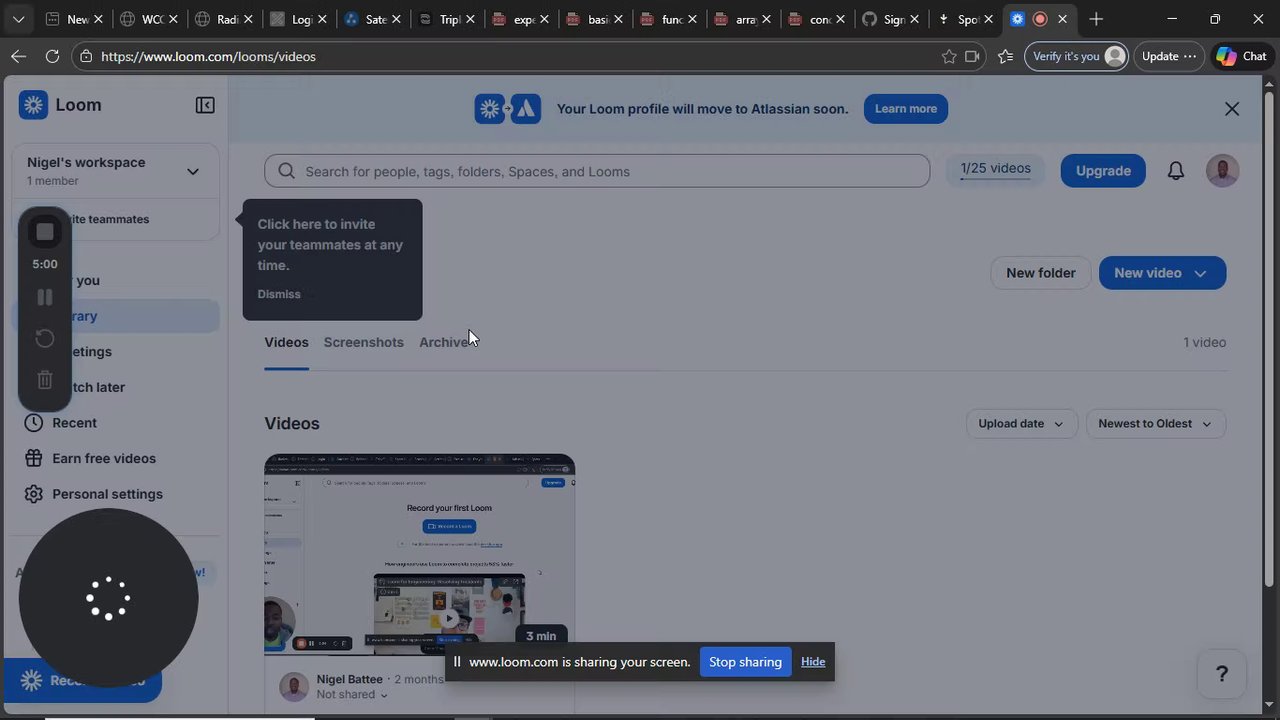Open Recent in the sidebar
The width and height of the screenshot is (1280, 720).
point(74,423)
